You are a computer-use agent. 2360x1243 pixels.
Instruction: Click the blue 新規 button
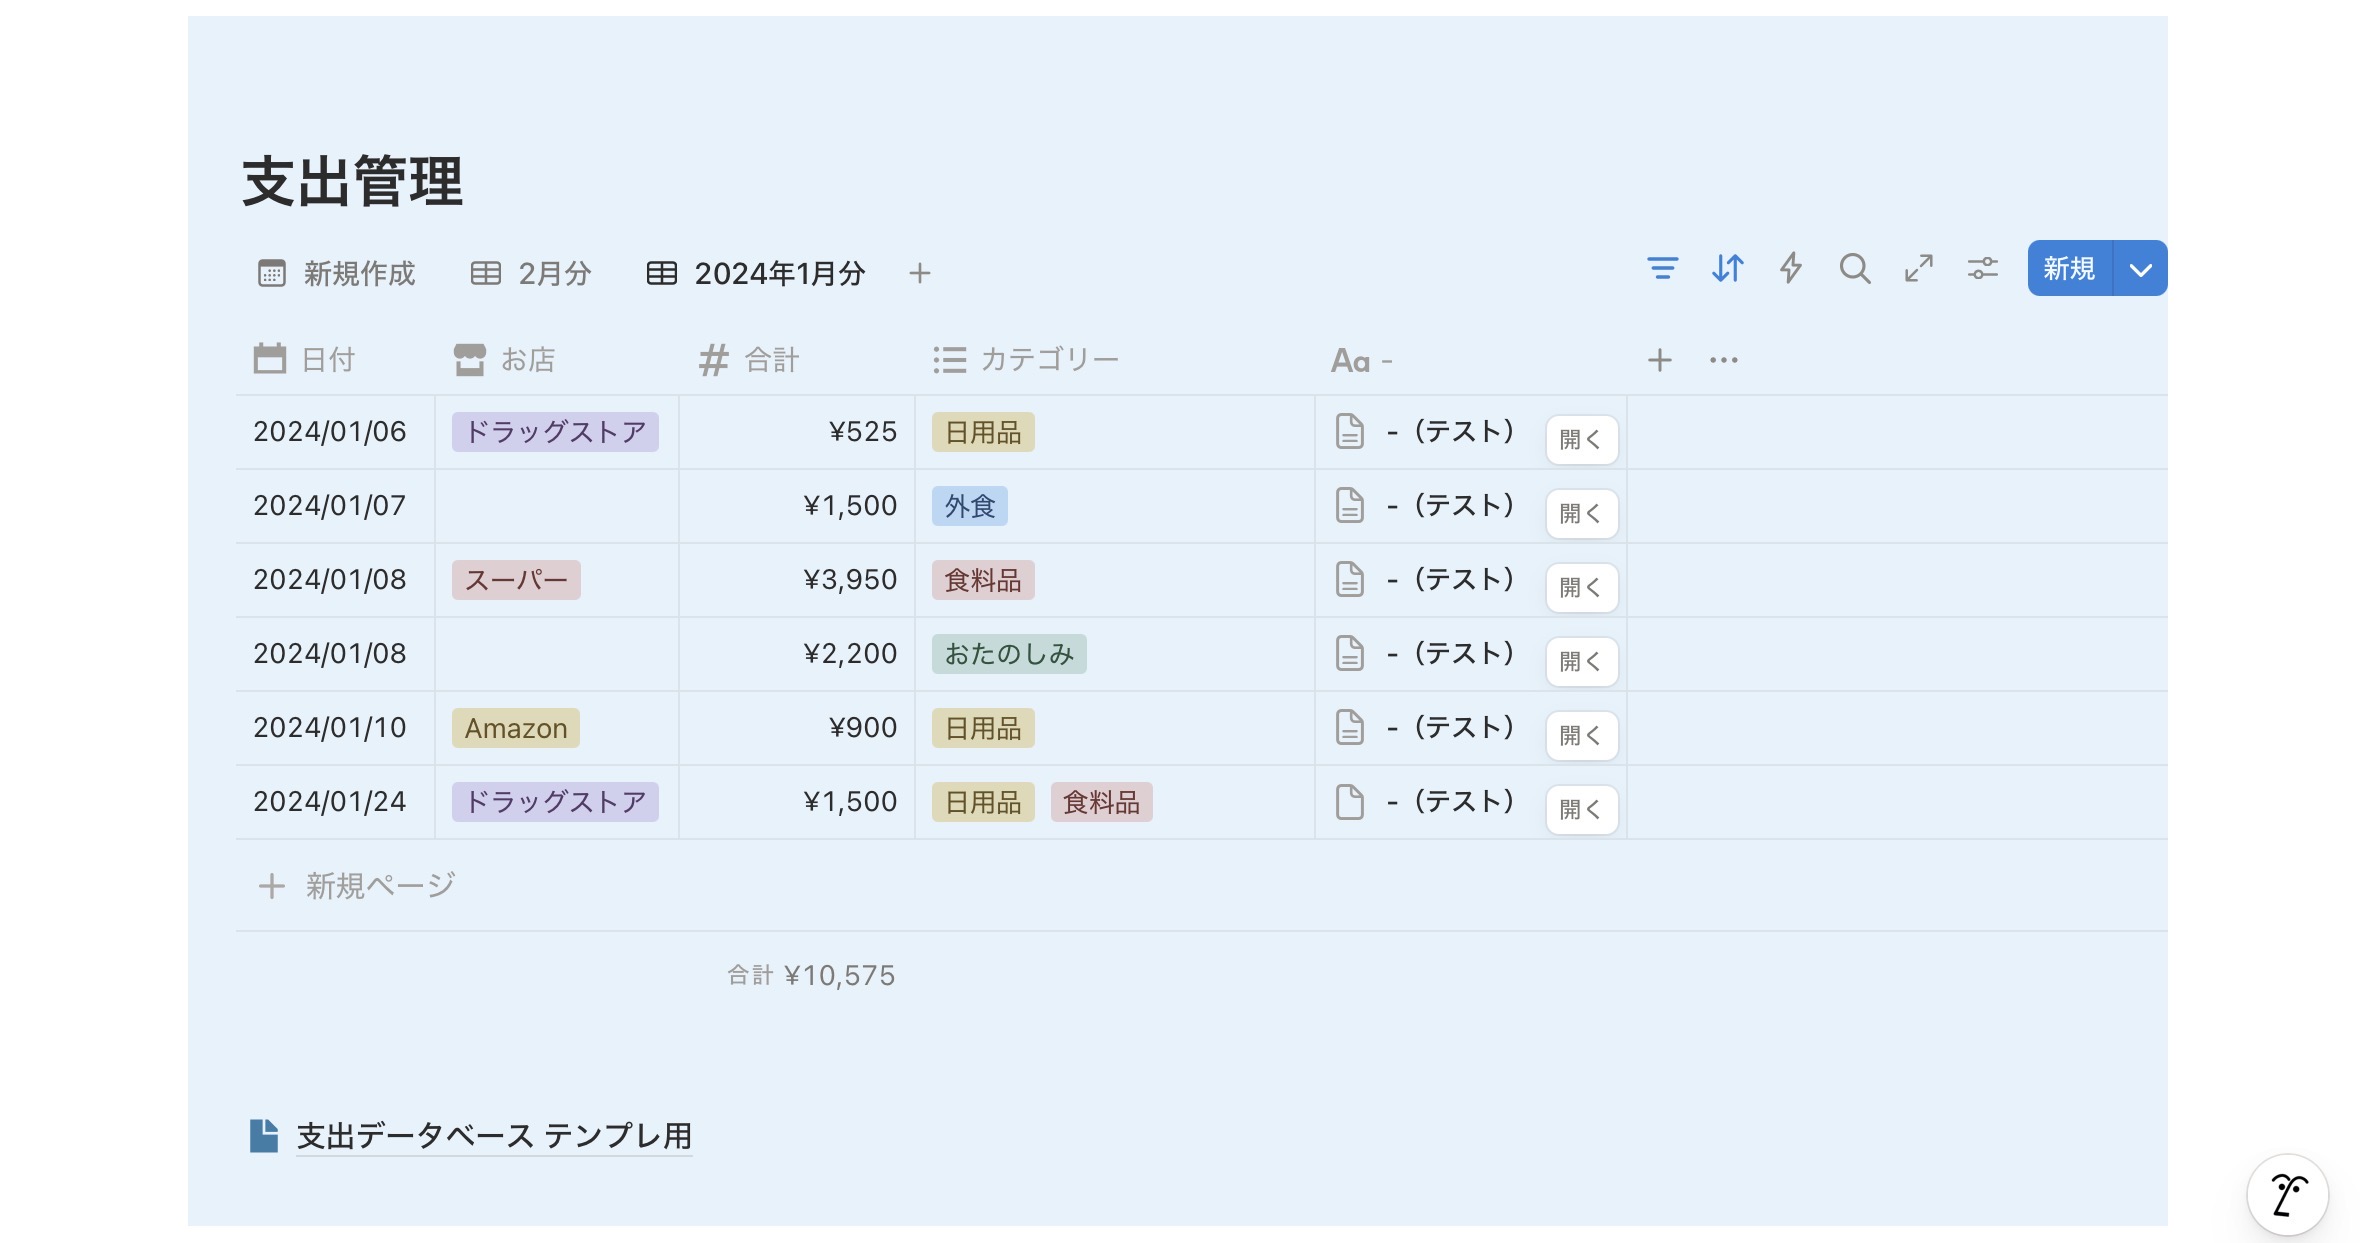pos(2069,269)
